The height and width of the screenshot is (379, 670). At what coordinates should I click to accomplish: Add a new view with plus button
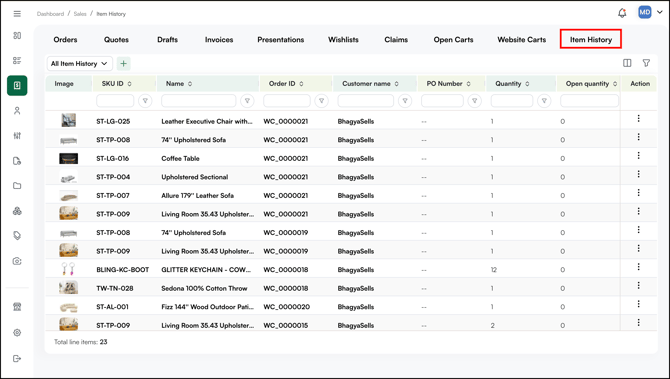[123, 64]
